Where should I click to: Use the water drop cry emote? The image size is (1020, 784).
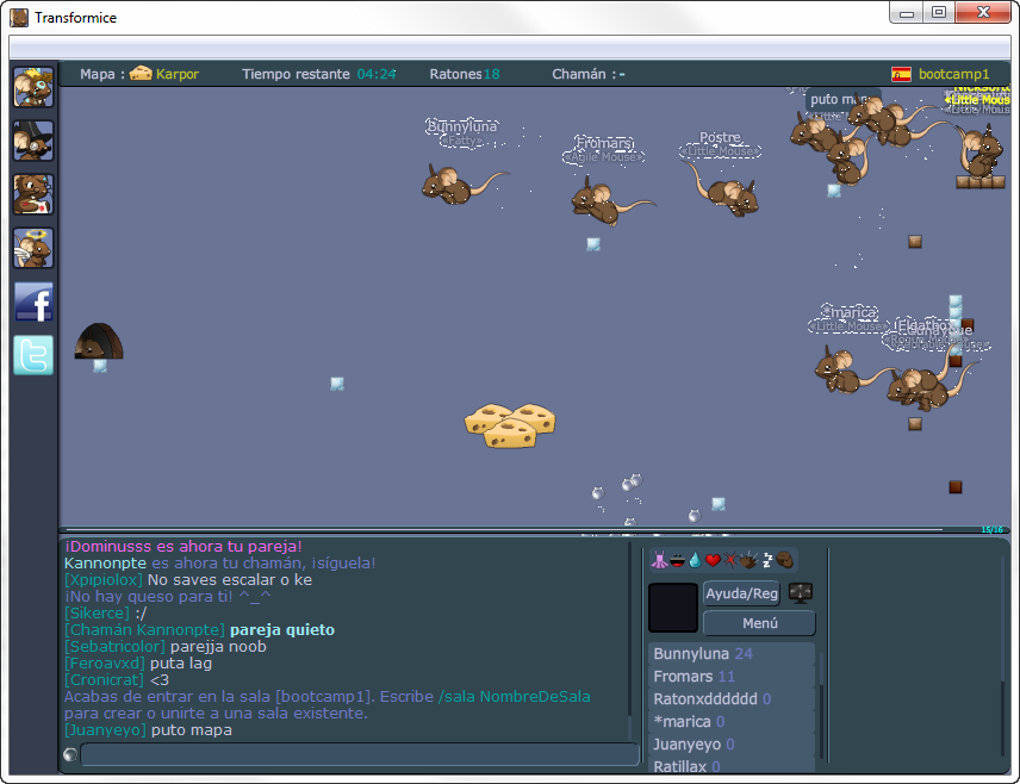tap(695, 560)
